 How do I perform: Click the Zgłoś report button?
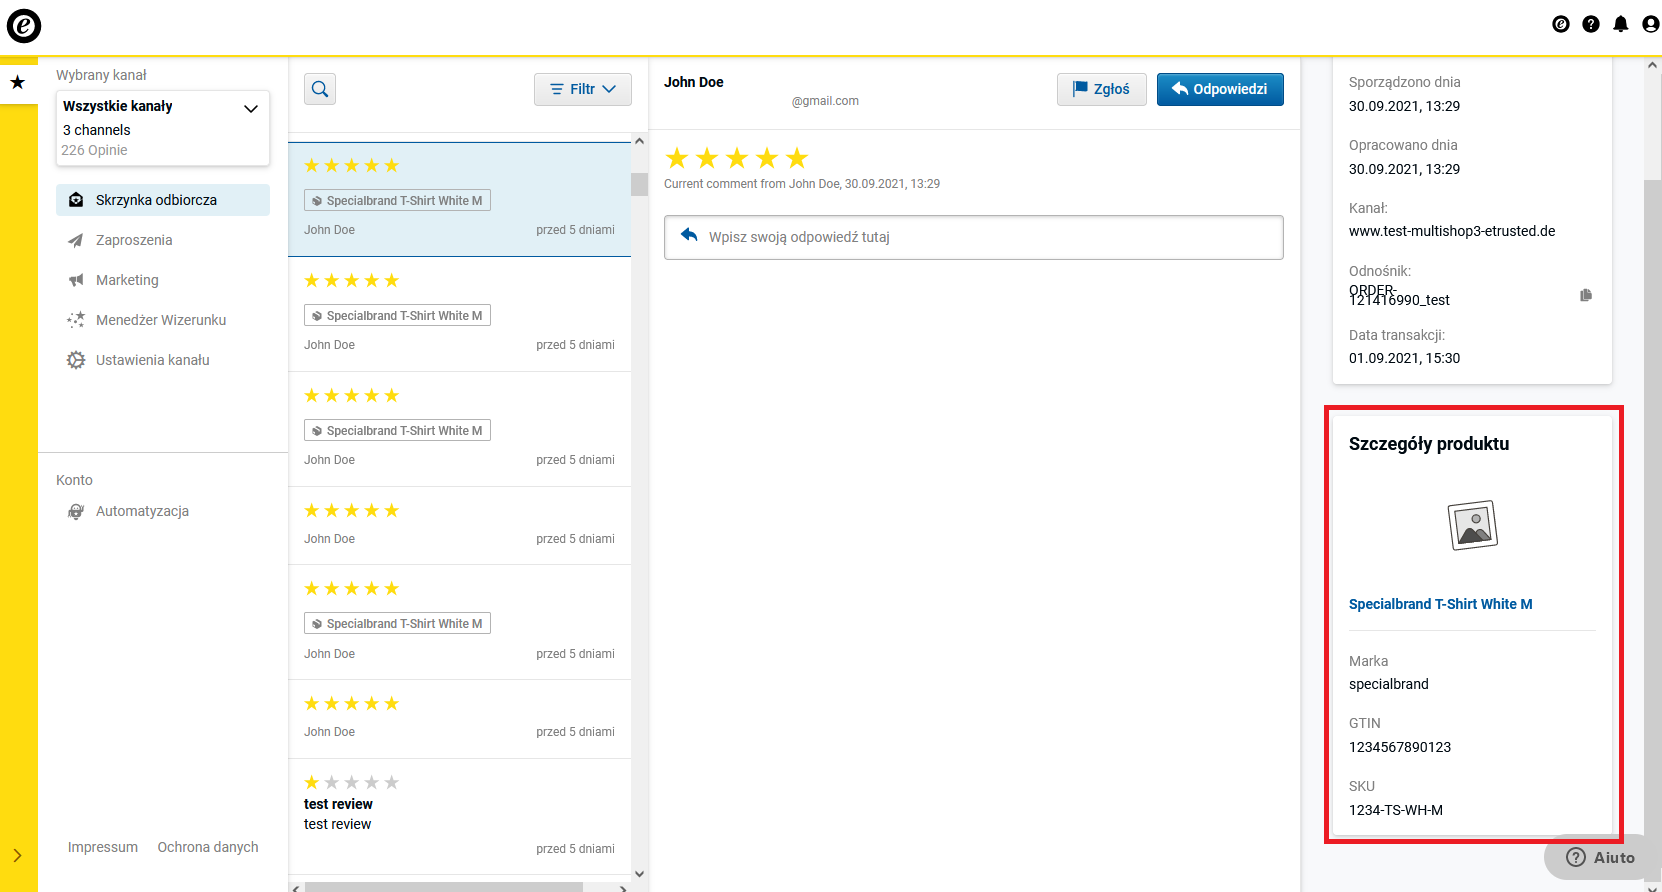point(1102,89)
